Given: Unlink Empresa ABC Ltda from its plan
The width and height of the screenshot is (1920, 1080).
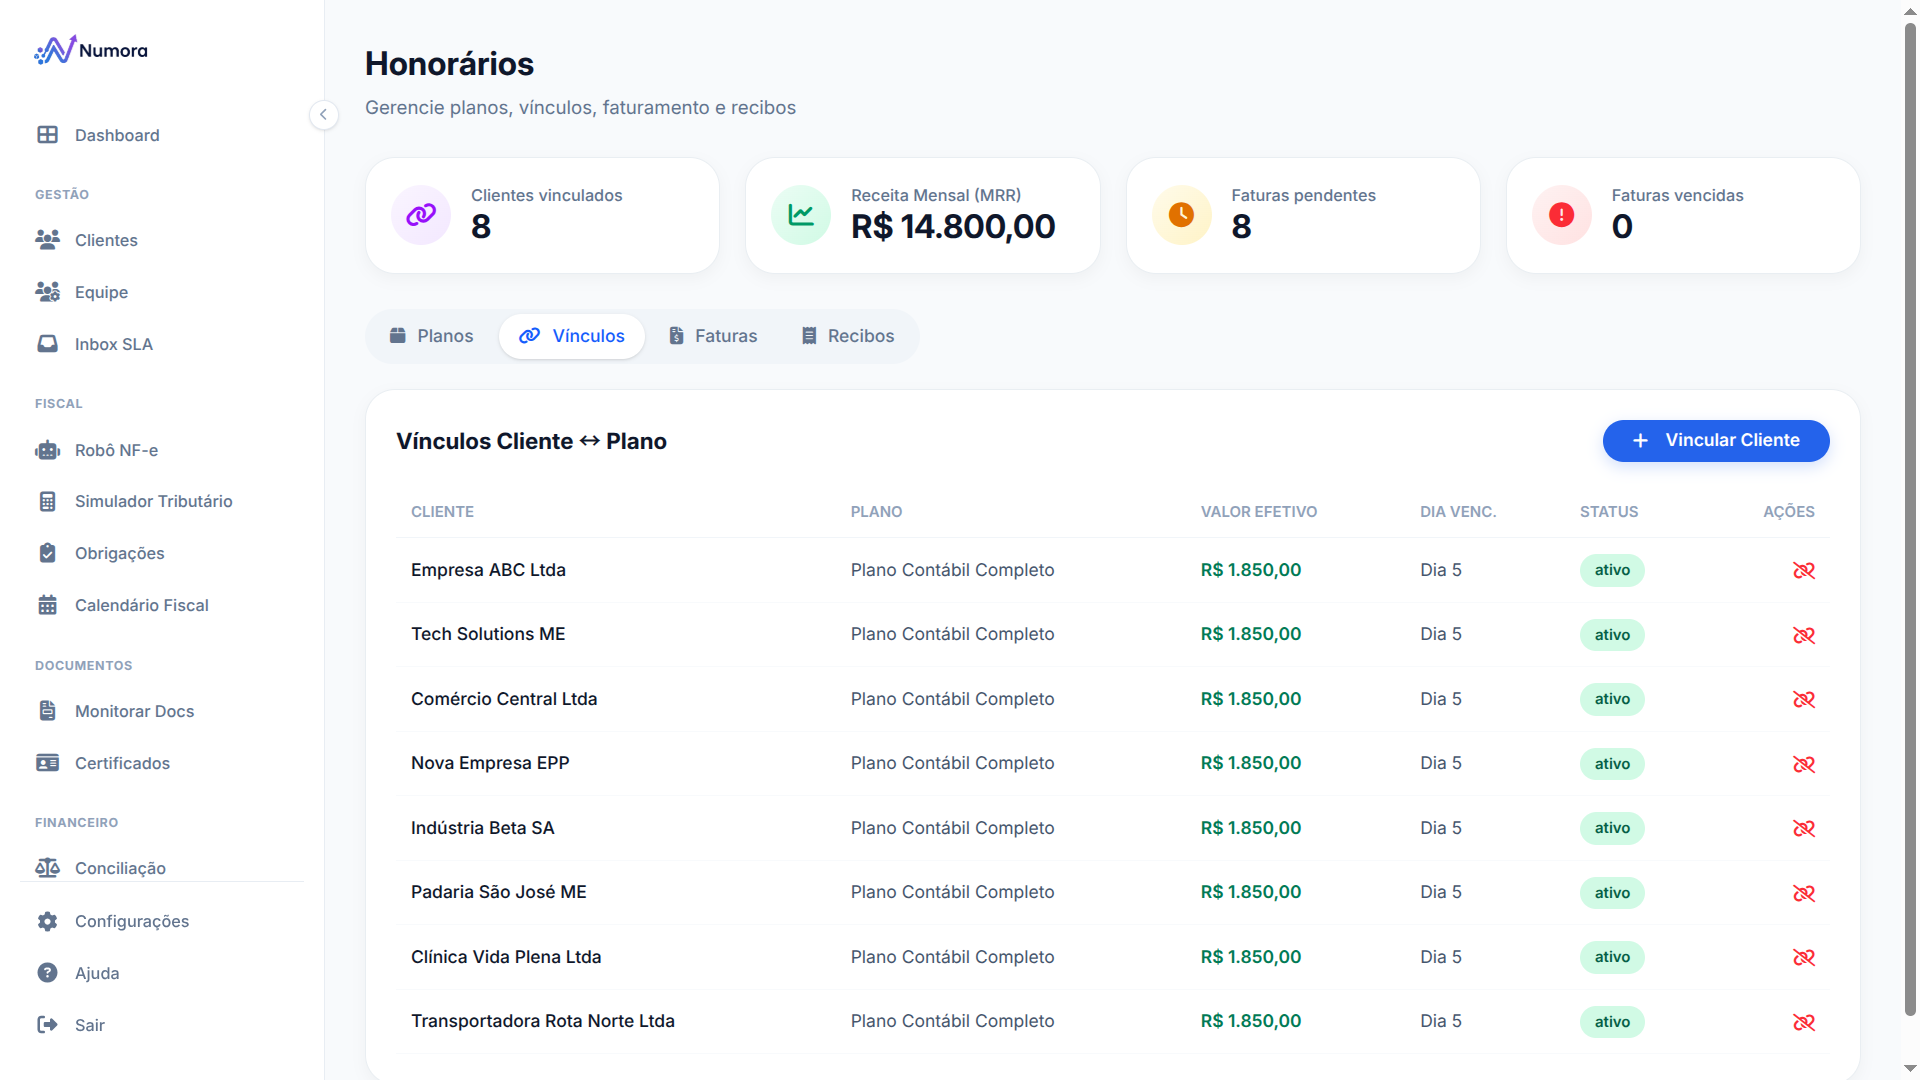Looking at the screenshot, I should click(x=1803, y=570).
